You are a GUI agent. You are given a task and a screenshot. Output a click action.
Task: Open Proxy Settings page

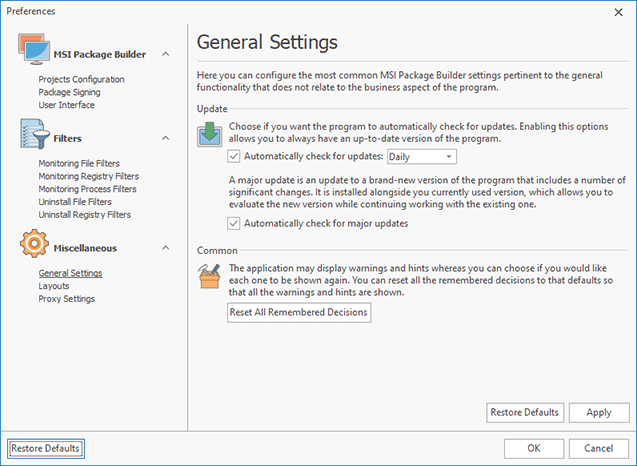pyautogui.click(x=67, y=299)
